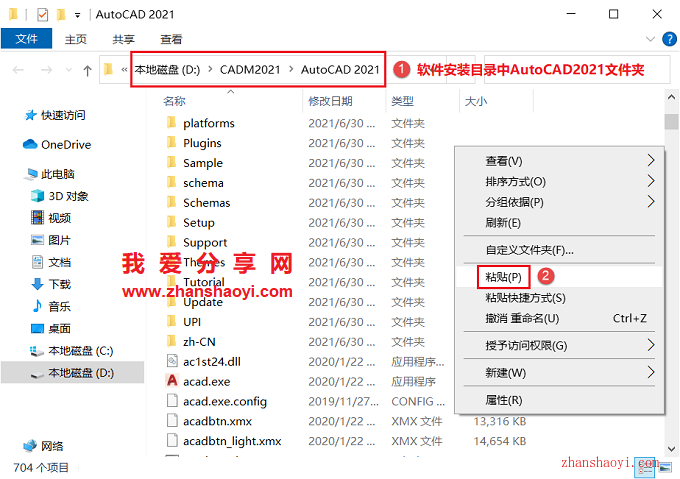The height and width of the screenshot is (479, 680).
Task: Choose 撤消 重命名(U) from context menu
Action: coord(559,319)
